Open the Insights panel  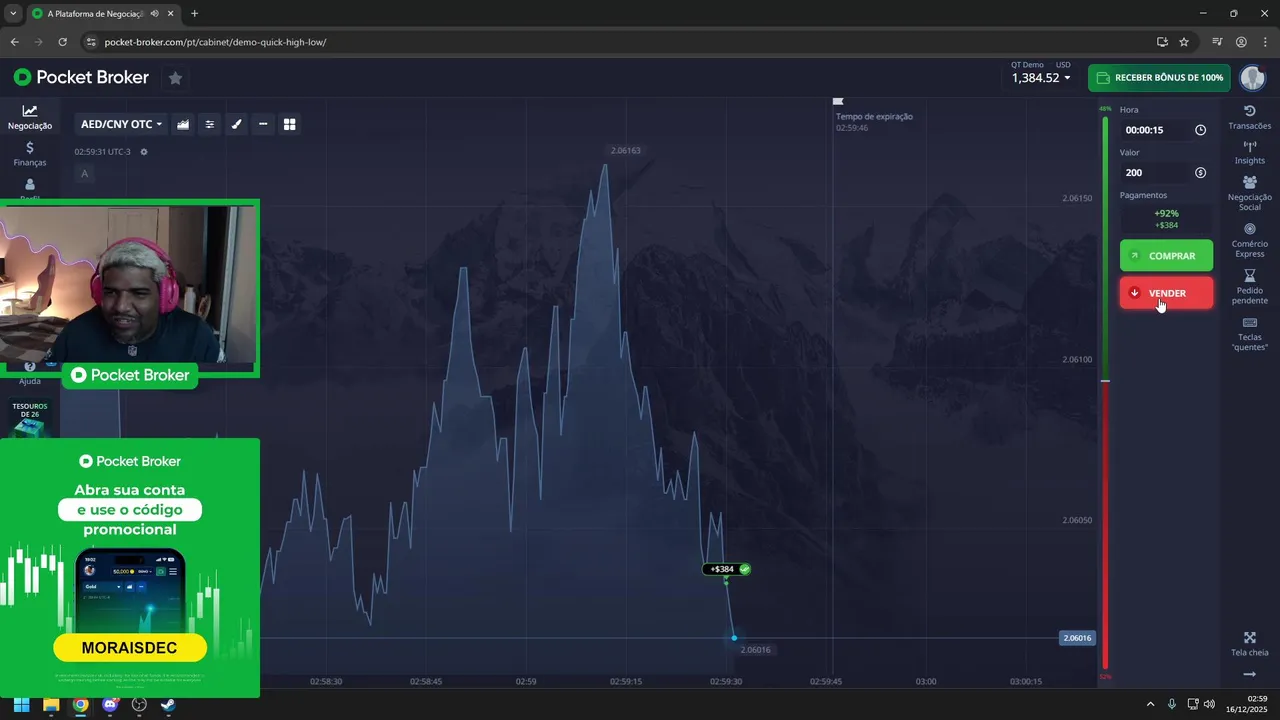(1250, 152)
